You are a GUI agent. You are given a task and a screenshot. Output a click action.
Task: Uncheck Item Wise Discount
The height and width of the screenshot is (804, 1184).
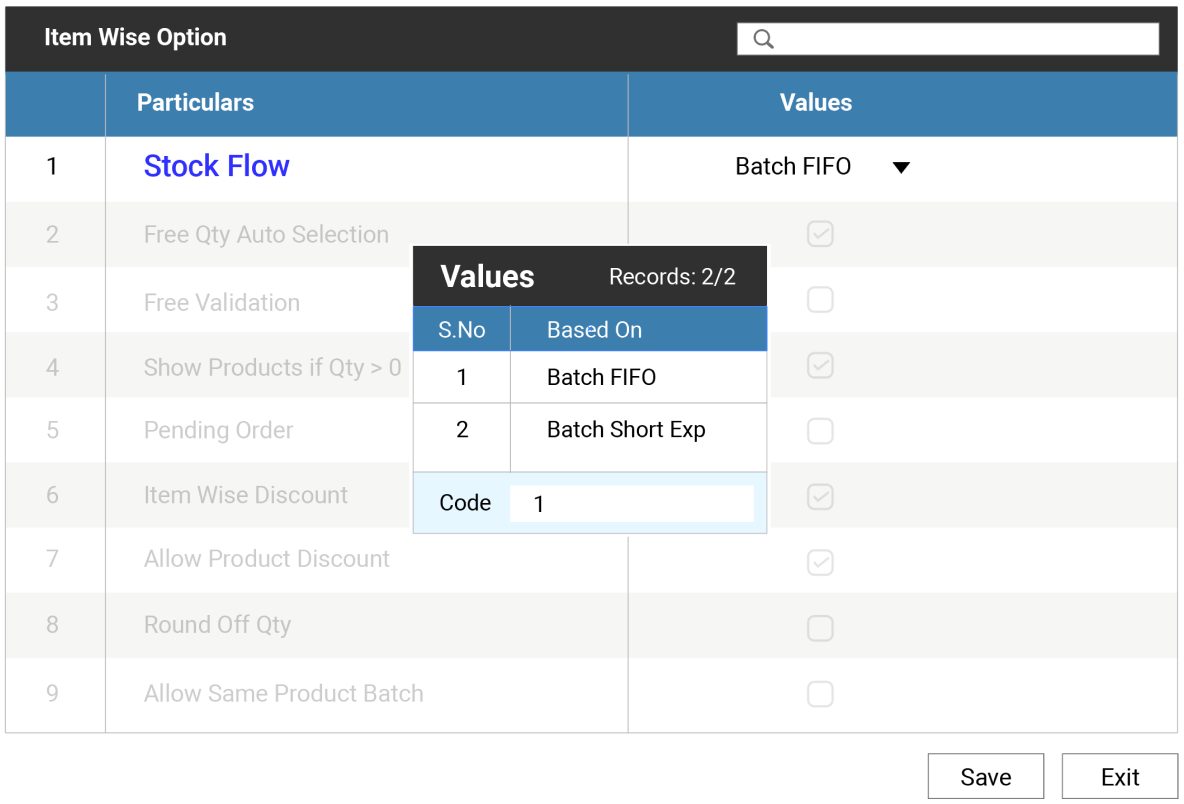click(820, 496)
